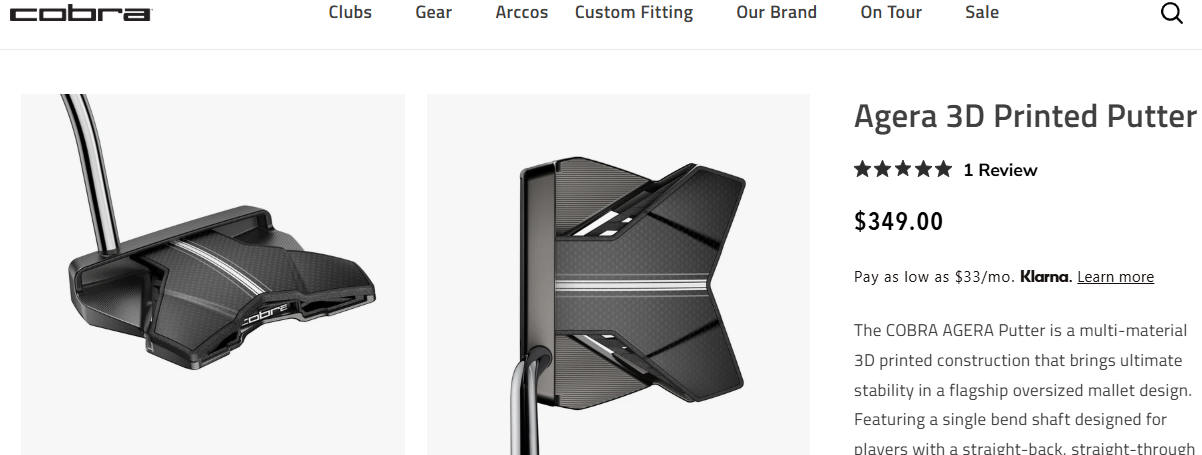The height and width of the screenshot is (455, 1202).
Task: View the angled putter head product image
Action: pos(213,275)
